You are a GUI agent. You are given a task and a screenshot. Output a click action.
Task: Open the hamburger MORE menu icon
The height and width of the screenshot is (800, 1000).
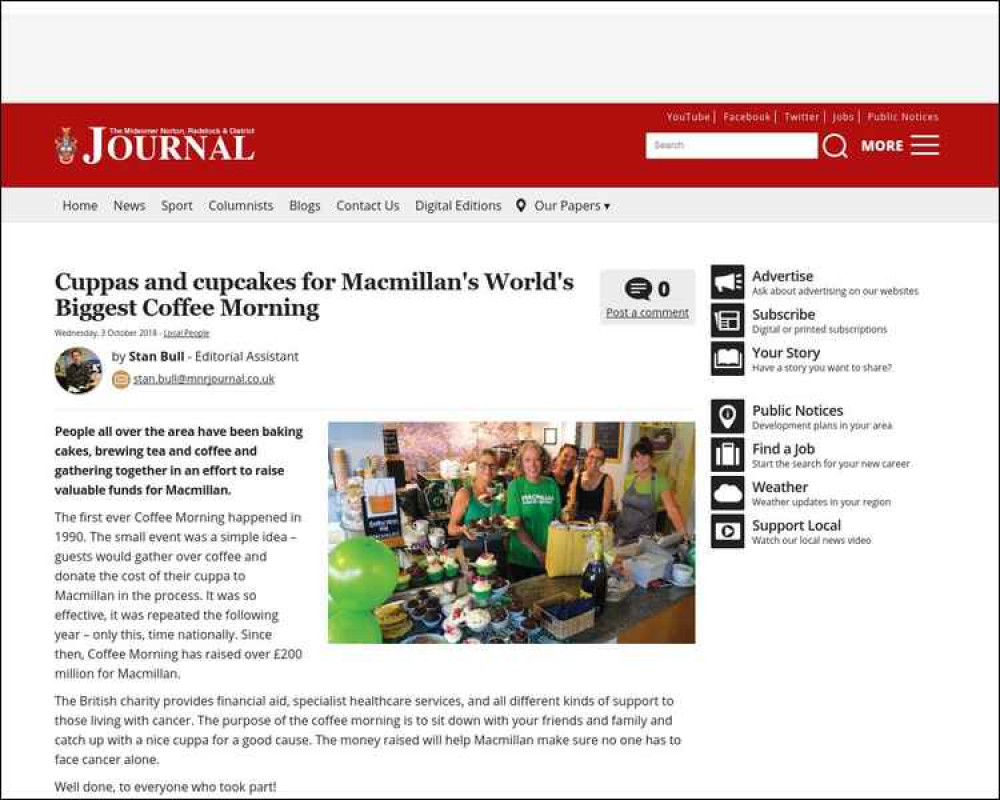(x=925, y=145)
